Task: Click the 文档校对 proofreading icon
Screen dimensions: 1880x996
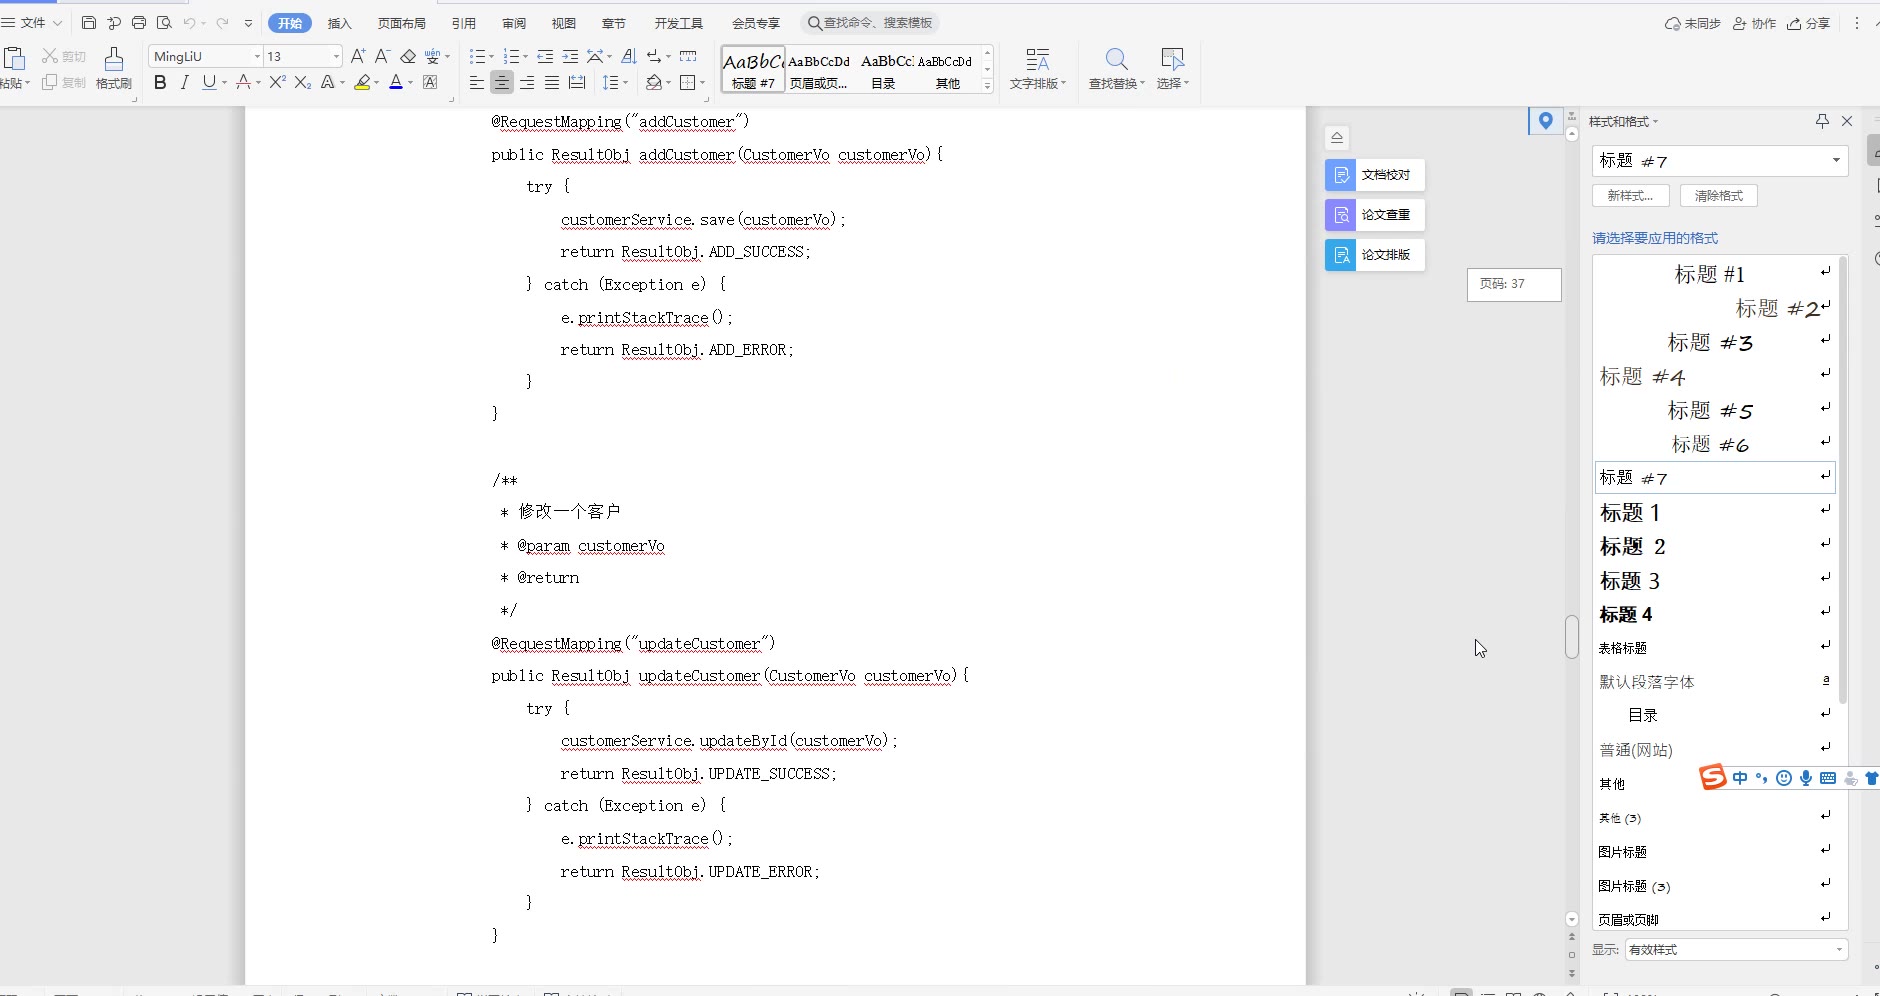Action: click(1340, 175)
